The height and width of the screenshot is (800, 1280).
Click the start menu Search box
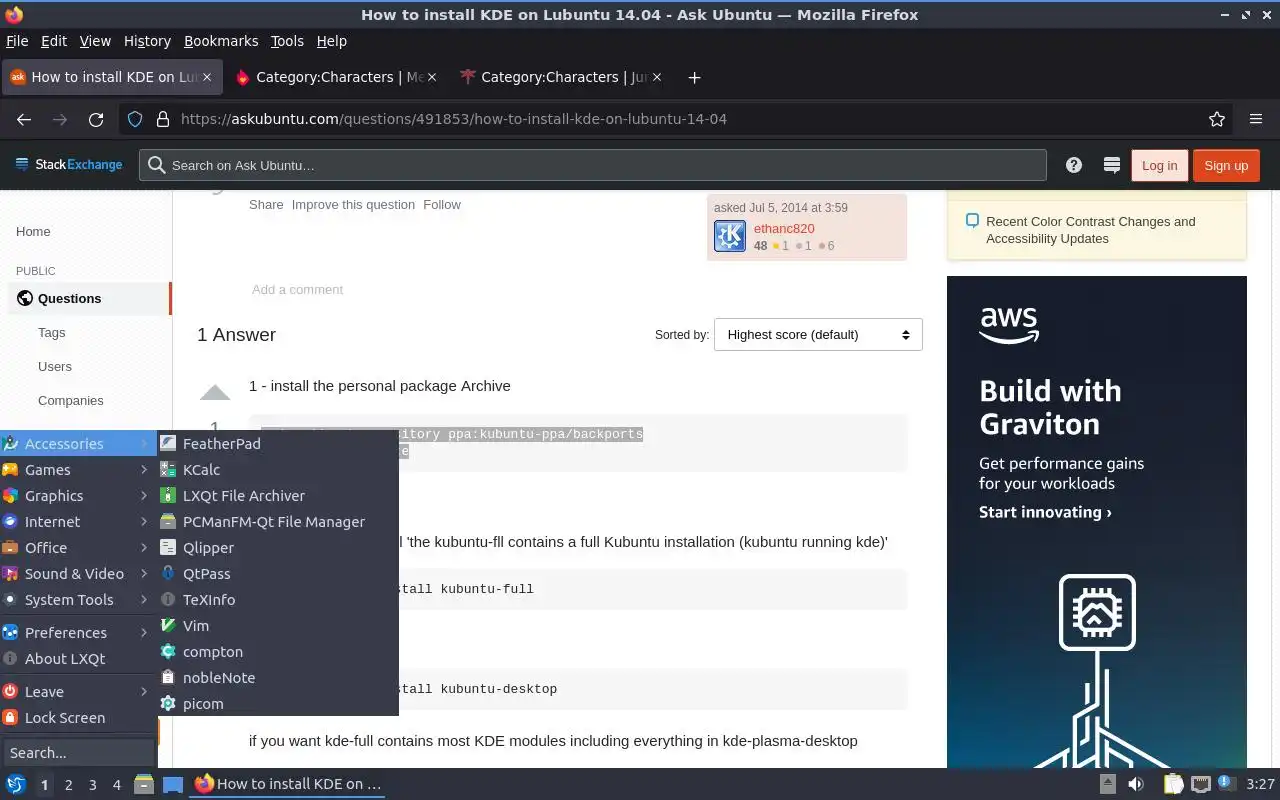78,753
